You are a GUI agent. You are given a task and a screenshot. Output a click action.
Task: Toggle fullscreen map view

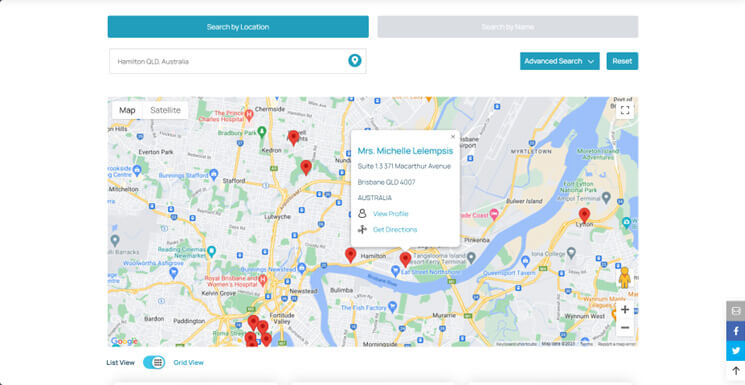pyautogui.click(x=625, y=110)
